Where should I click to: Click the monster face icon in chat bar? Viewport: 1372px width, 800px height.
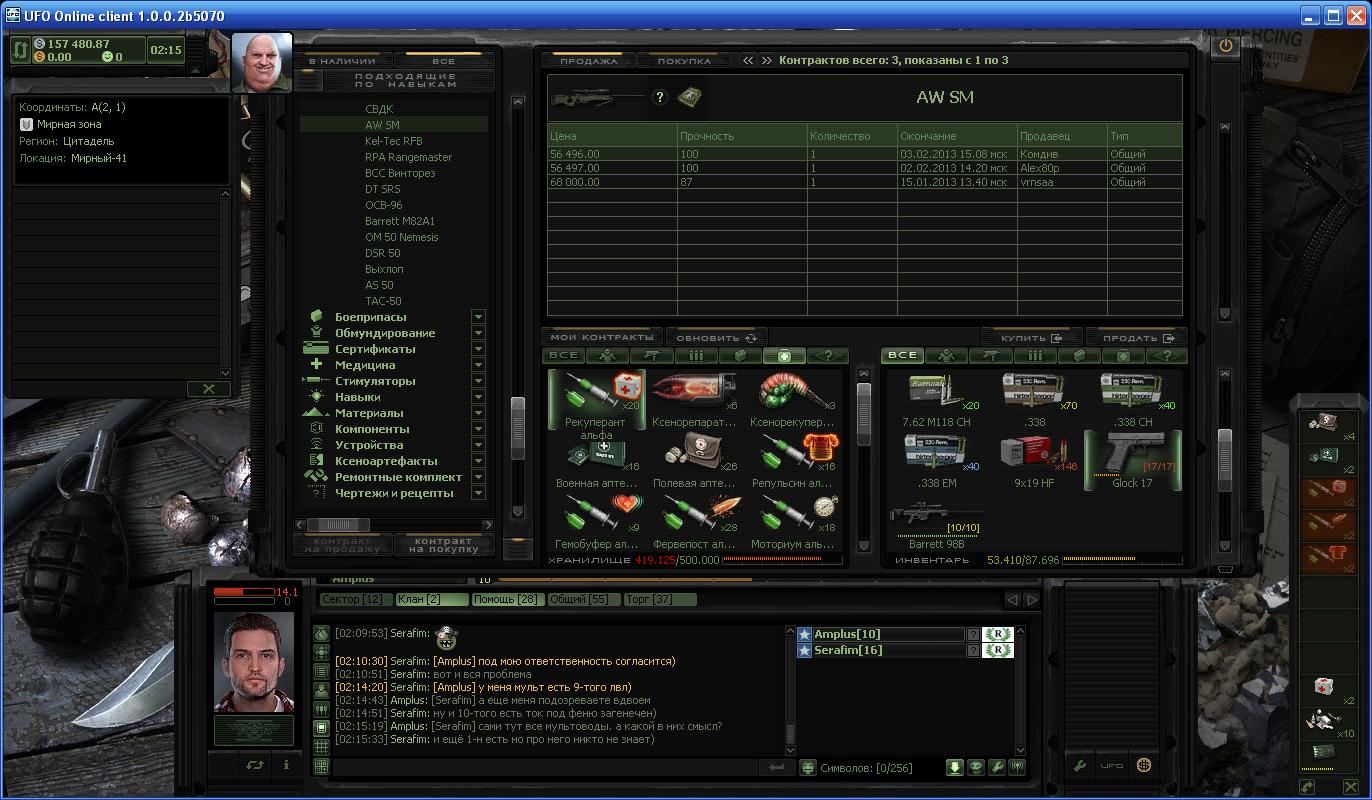[x=976, y=767]
